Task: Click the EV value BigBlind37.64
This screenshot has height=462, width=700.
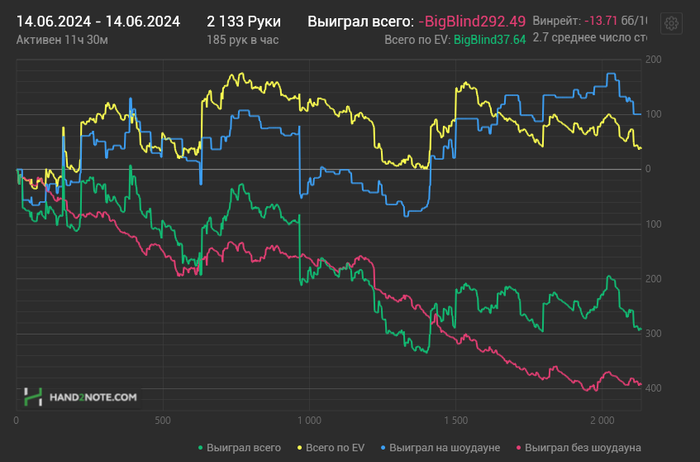Action: point(490,40)
